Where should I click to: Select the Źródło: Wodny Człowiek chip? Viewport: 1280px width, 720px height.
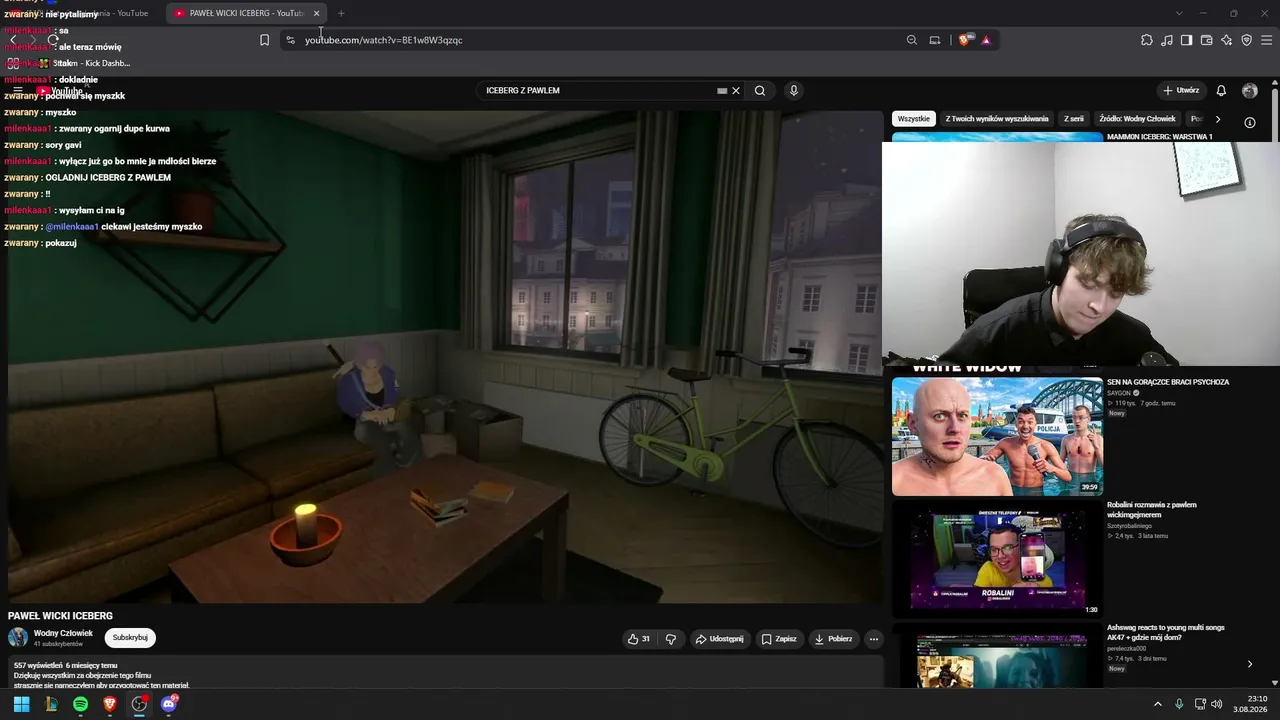pyautogui.click(x=1137, y=119)
